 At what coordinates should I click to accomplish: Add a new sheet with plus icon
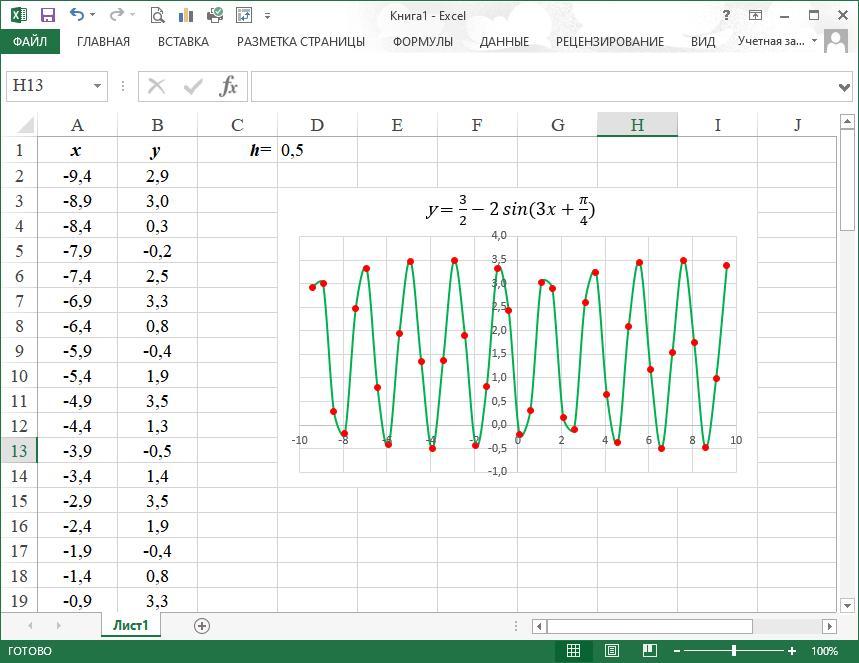[x=202, y=626]
